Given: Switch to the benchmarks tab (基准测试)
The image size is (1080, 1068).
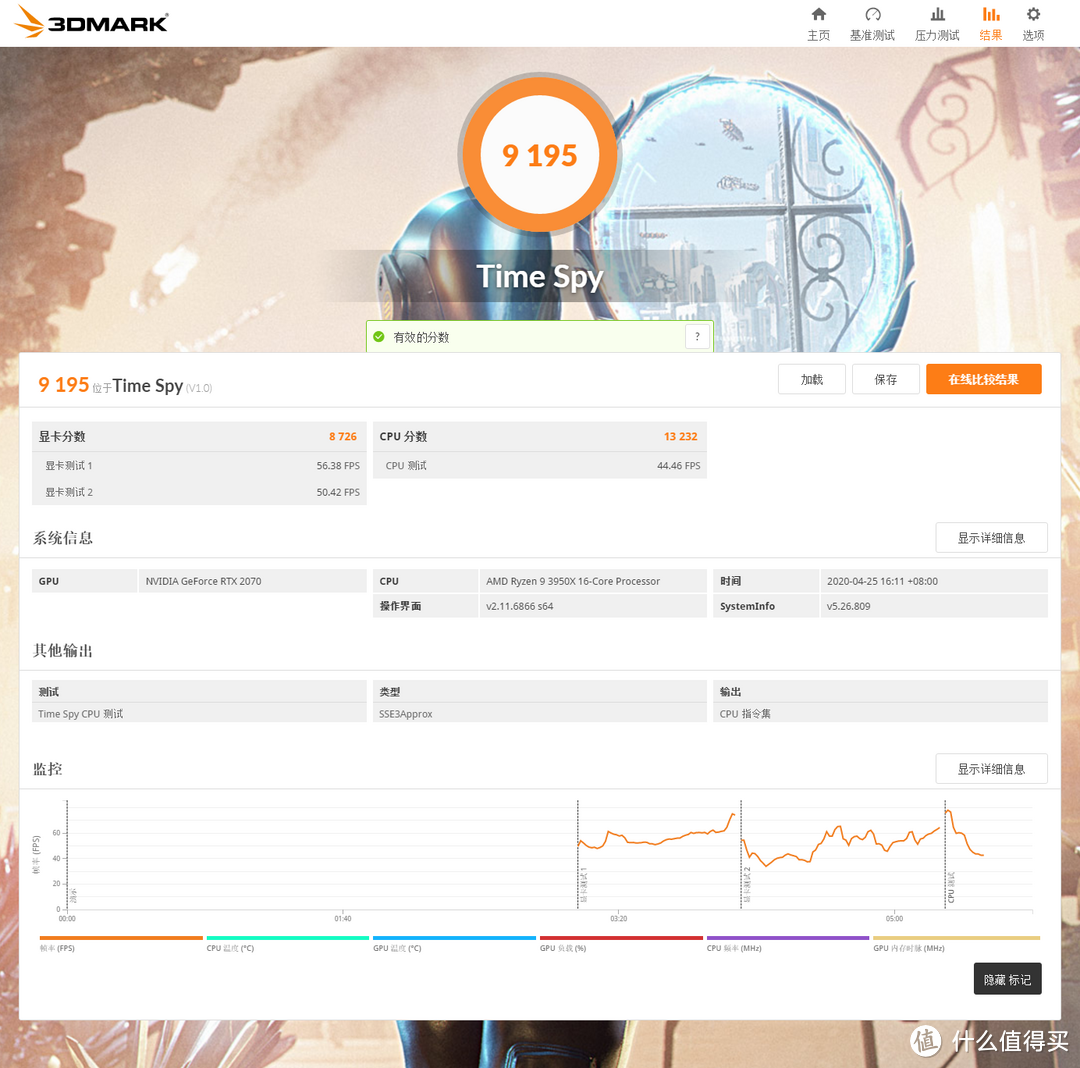Looking at the screenshot, I should 872,24.
